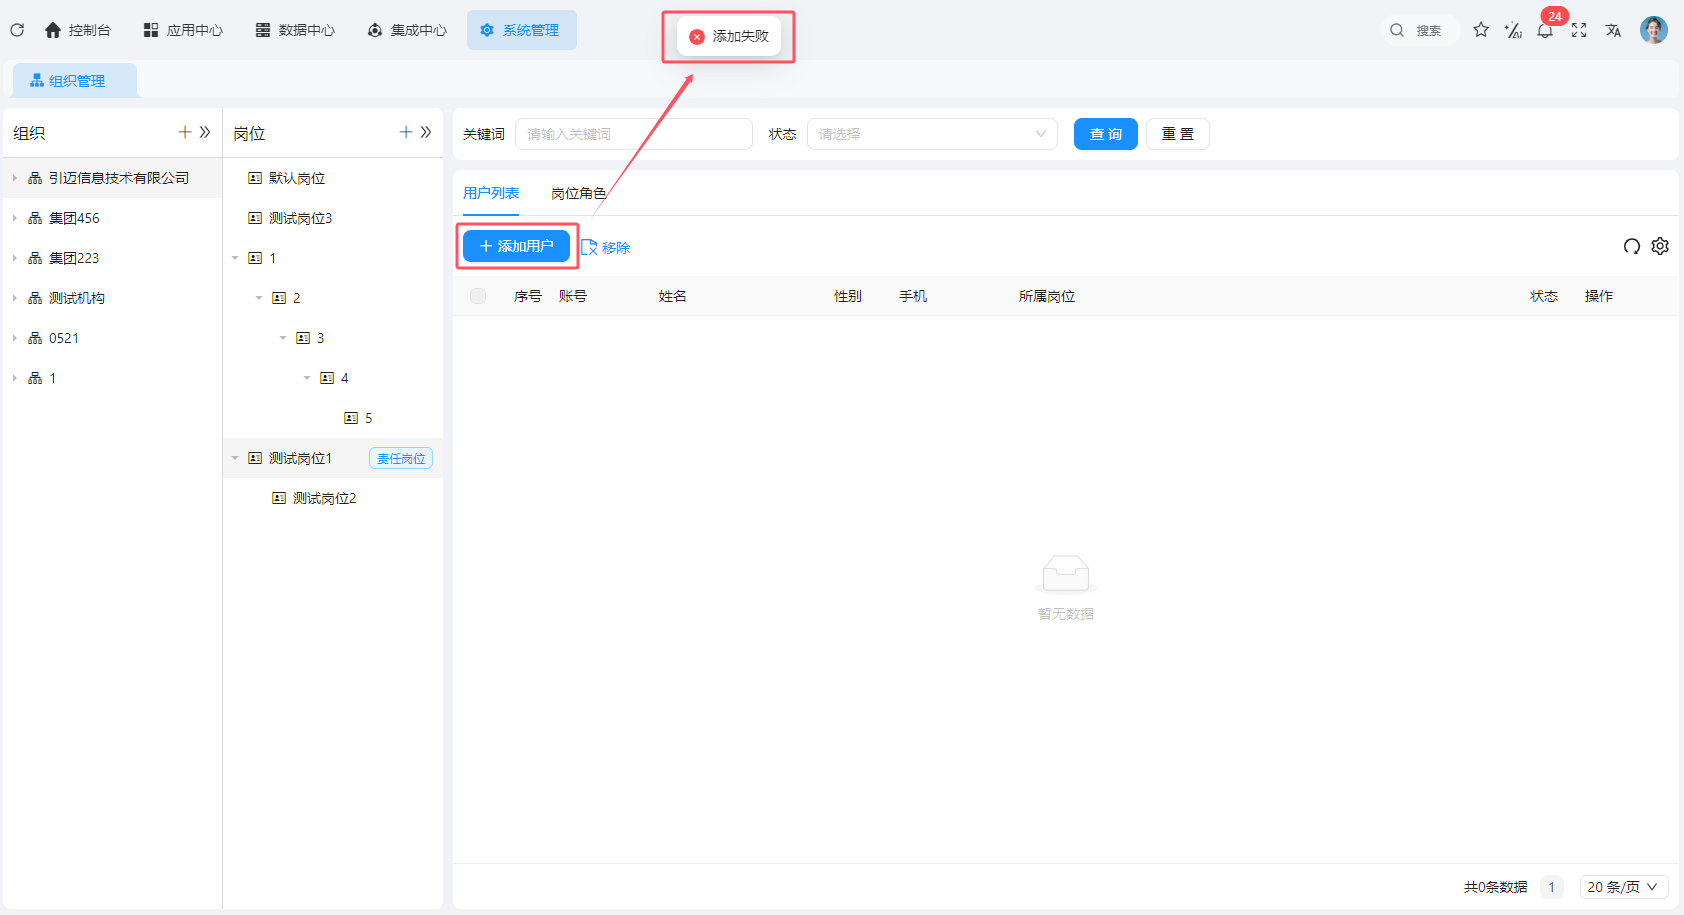Click the 重置 button
The image size is (1684, 915).
[x=1178, y=134]
